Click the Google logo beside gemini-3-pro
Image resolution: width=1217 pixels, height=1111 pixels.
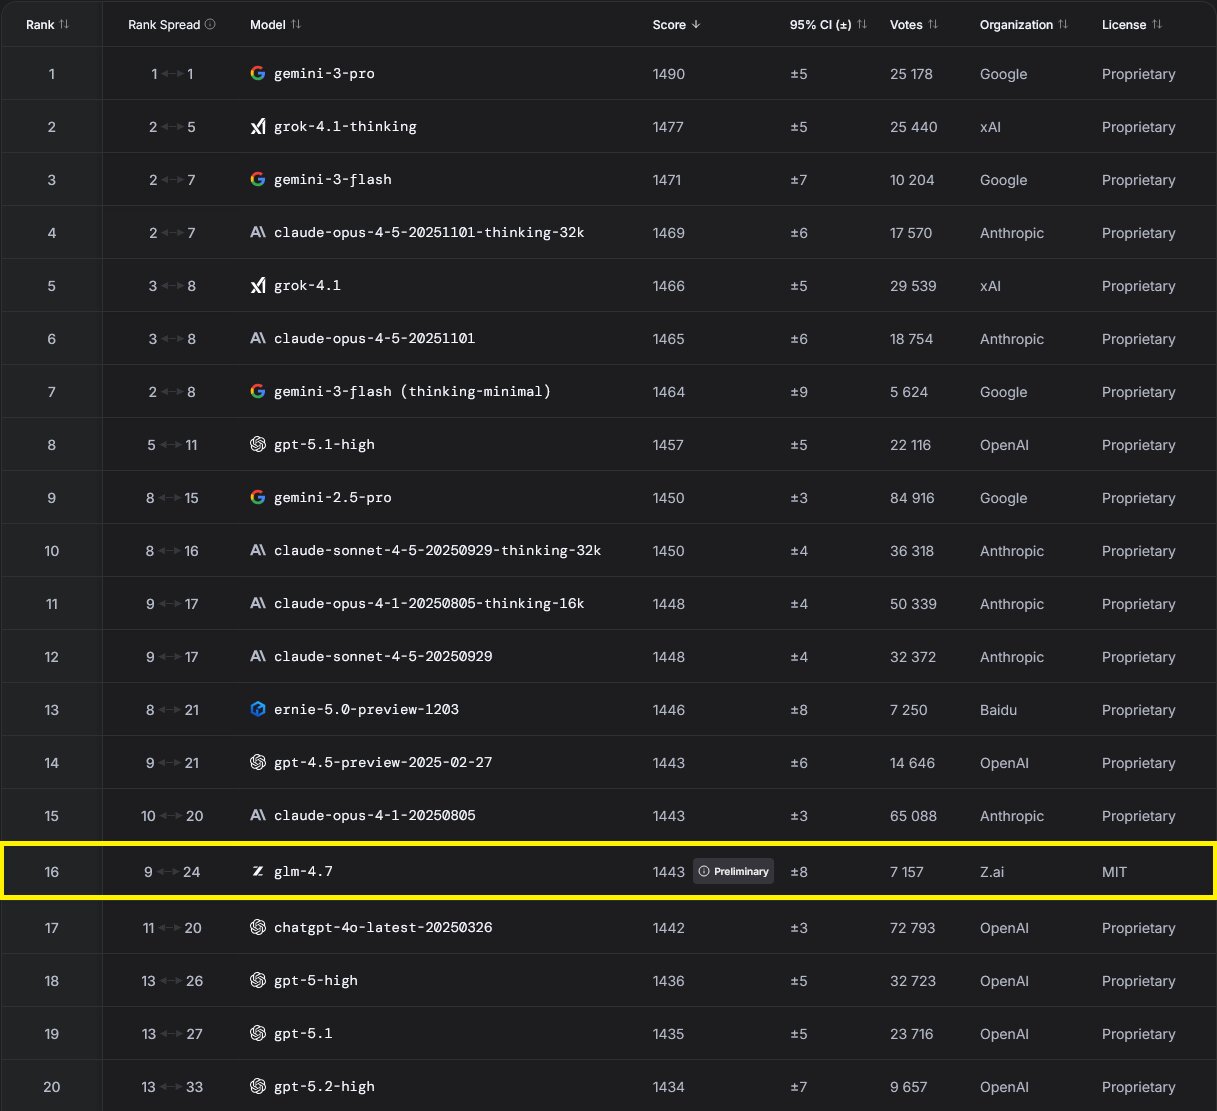258,73
